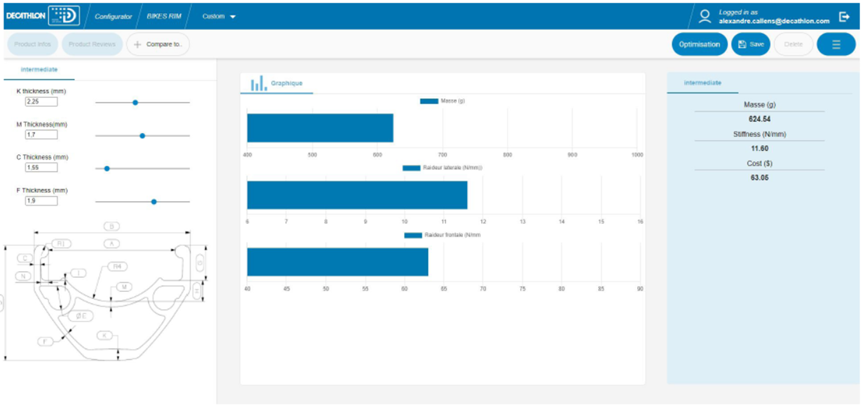Click the F Thickness slider handle
Screen dimensions: 865x408
coord(154,201)
